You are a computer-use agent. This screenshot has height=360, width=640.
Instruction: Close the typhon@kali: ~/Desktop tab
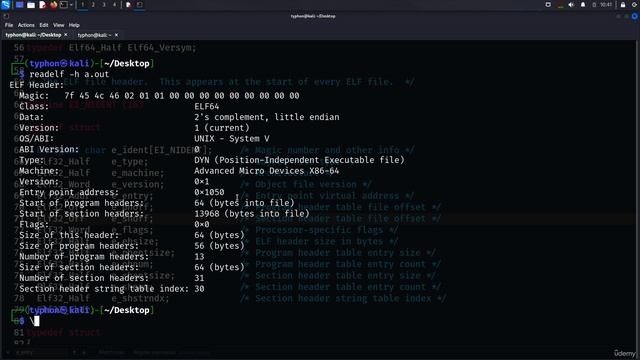(66, 35)
